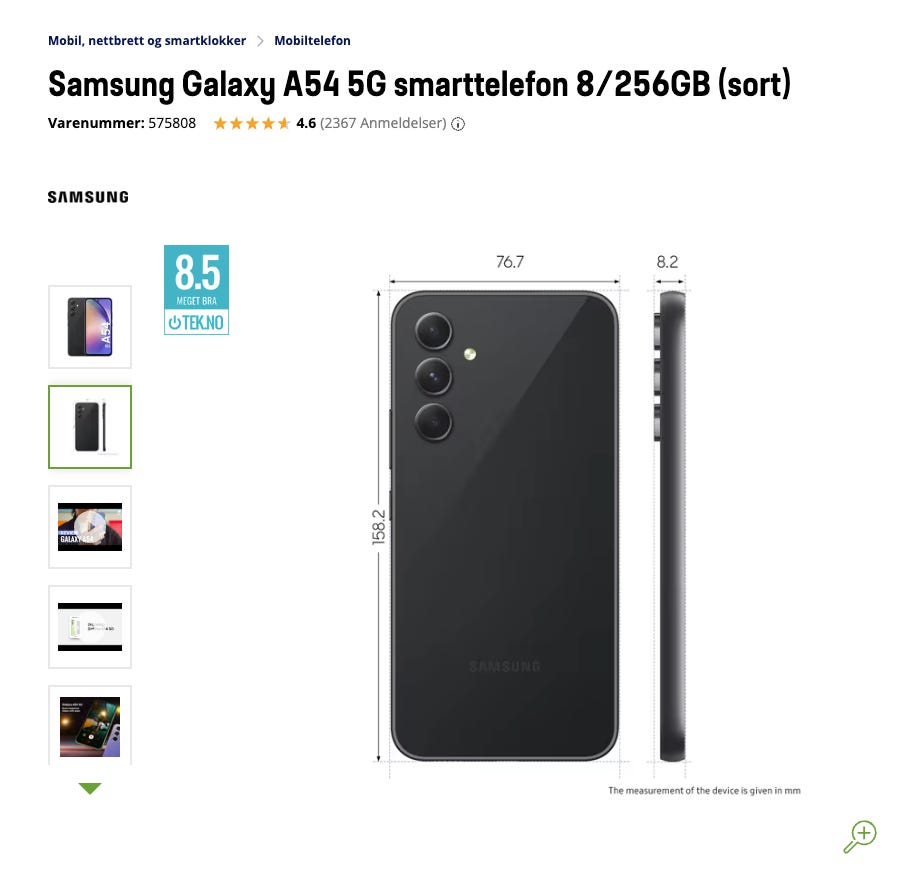Screen dimensions: 911x871
Task: Open the Tek.no 8.5 rating badge
Action: point(196,290)
